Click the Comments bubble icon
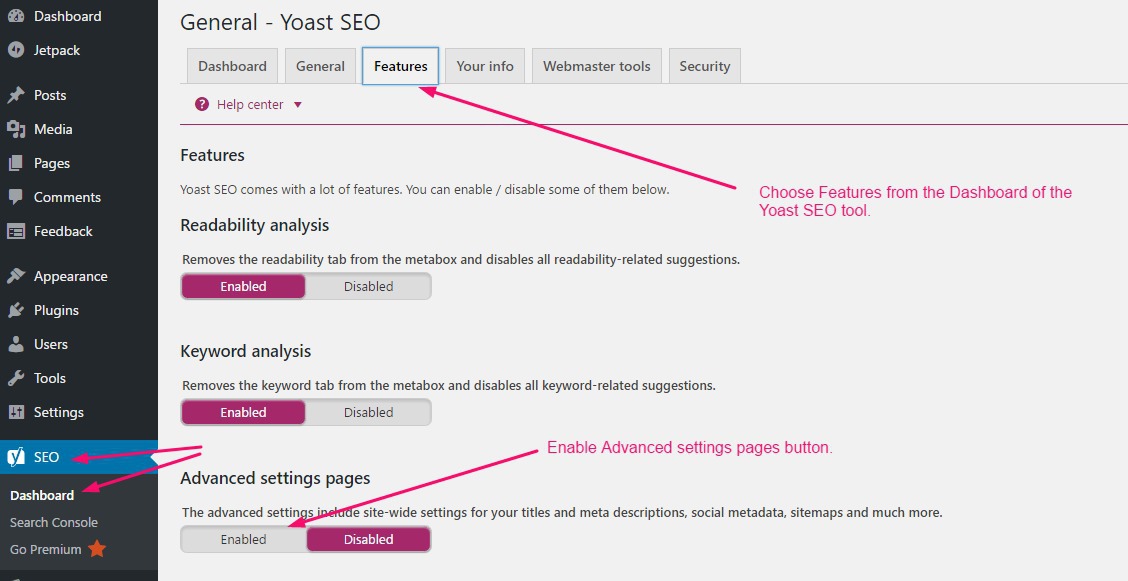1128x581 pixels. point(16,197)
